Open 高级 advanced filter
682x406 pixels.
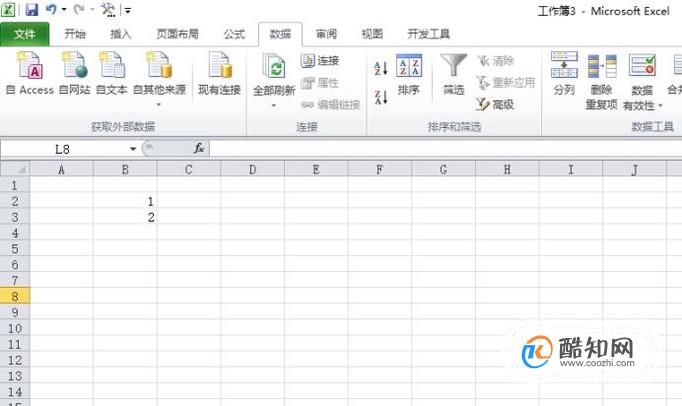pyautogui.click(x=495, y=104)
